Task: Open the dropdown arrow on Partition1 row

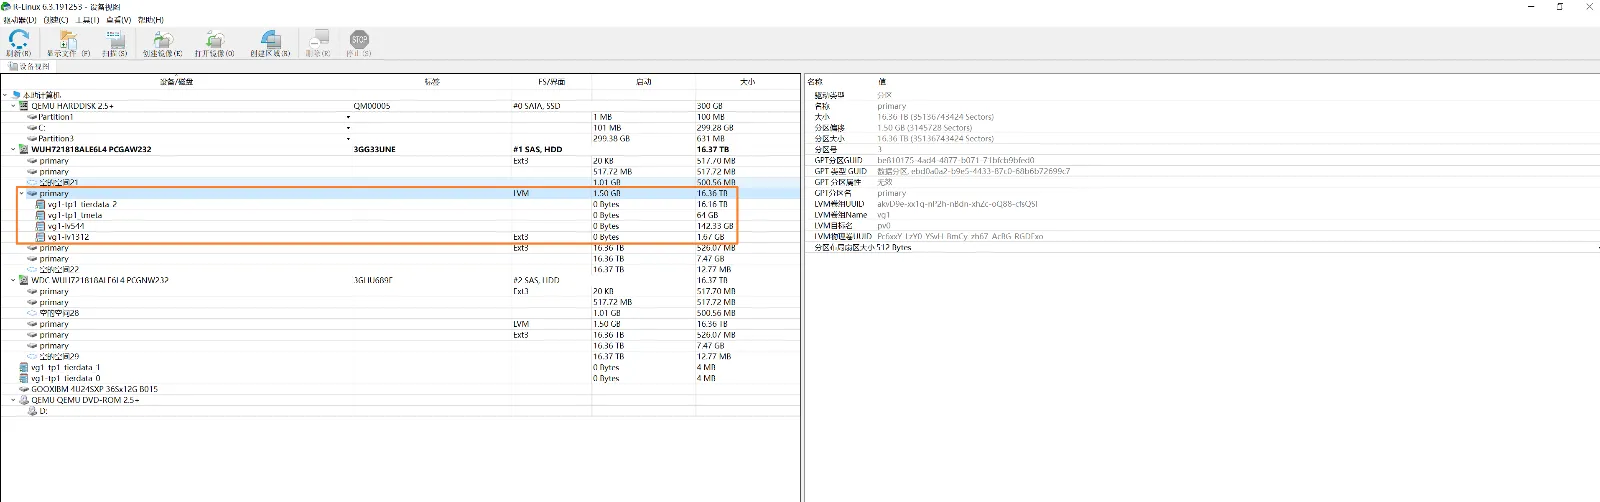Action: coord(348,117)
